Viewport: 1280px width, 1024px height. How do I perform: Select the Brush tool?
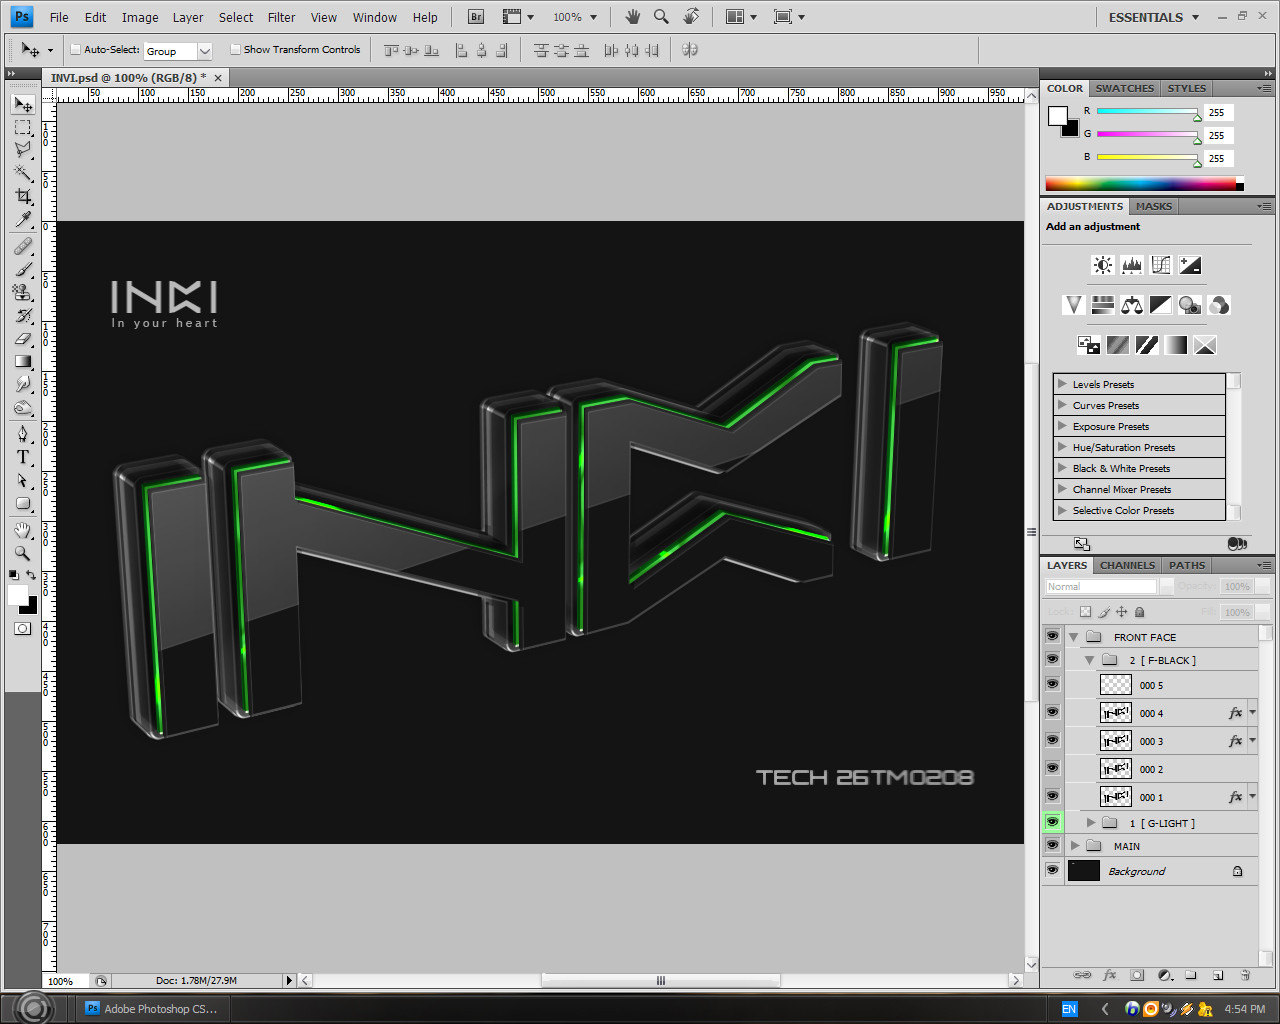(x=23, y=269)
